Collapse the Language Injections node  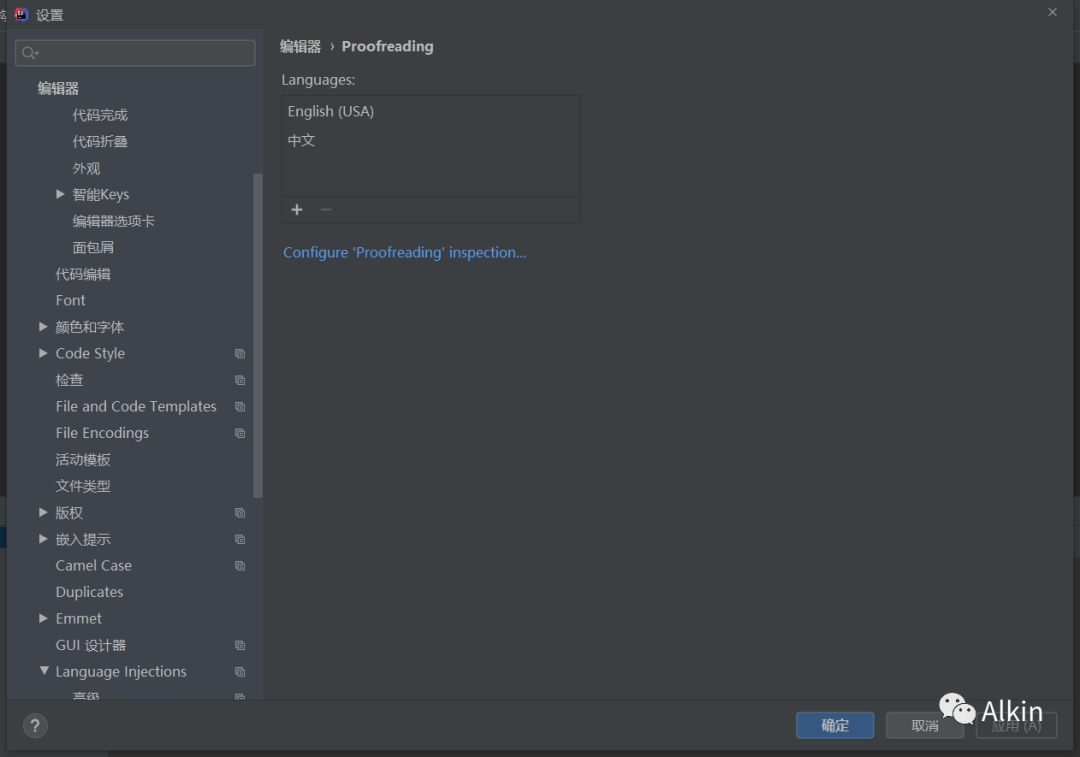tap(44, 670)
